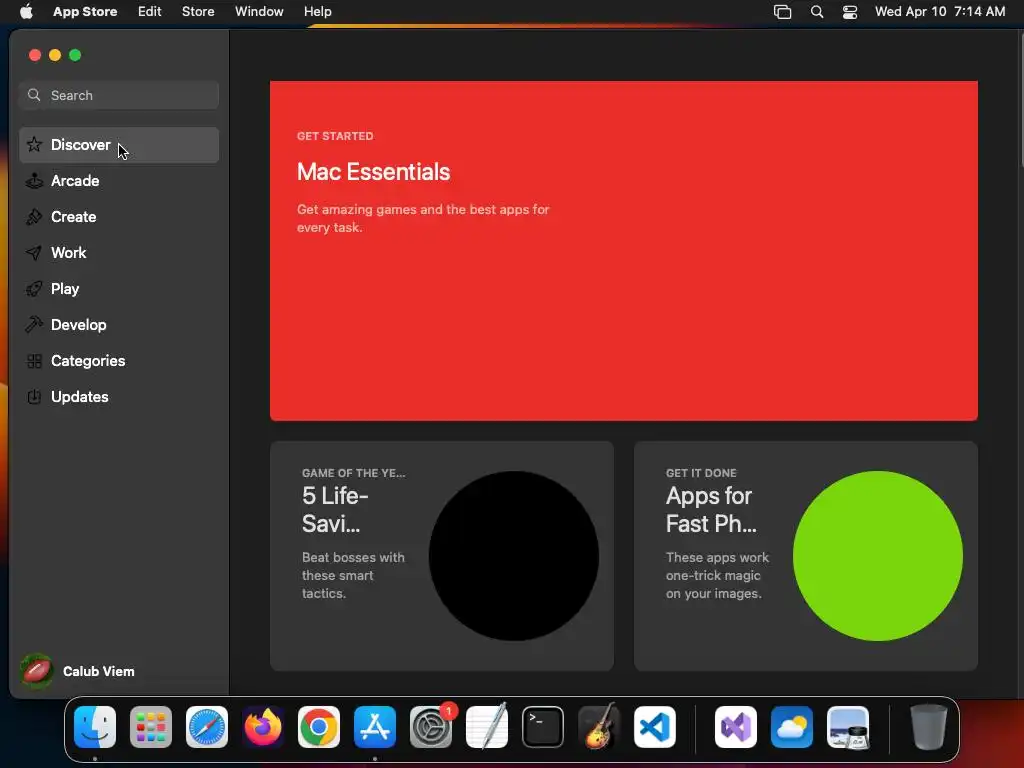Open the Help menu

(x=317, y=12)
